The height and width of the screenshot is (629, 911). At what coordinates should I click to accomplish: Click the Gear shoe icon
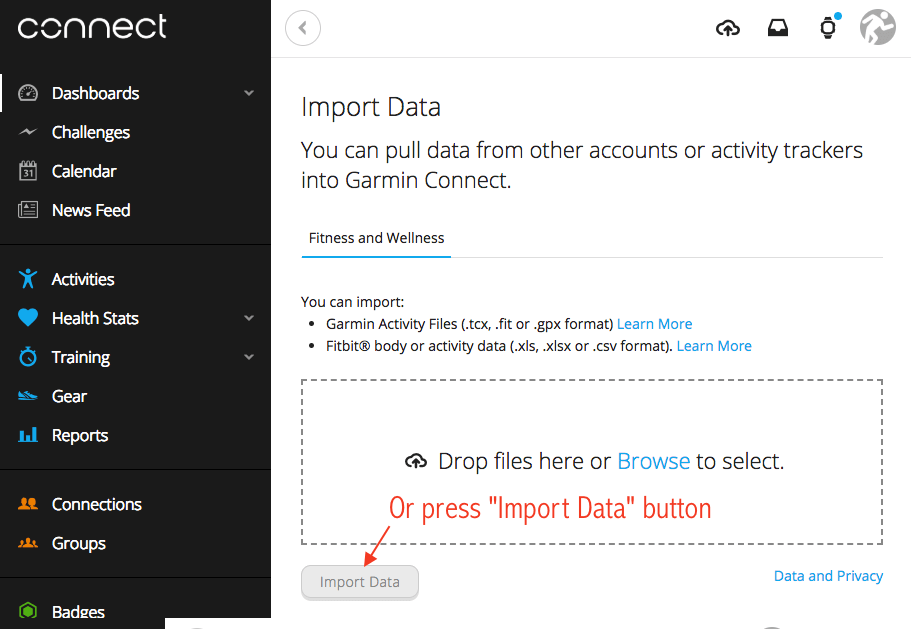(x=28, y=396)
